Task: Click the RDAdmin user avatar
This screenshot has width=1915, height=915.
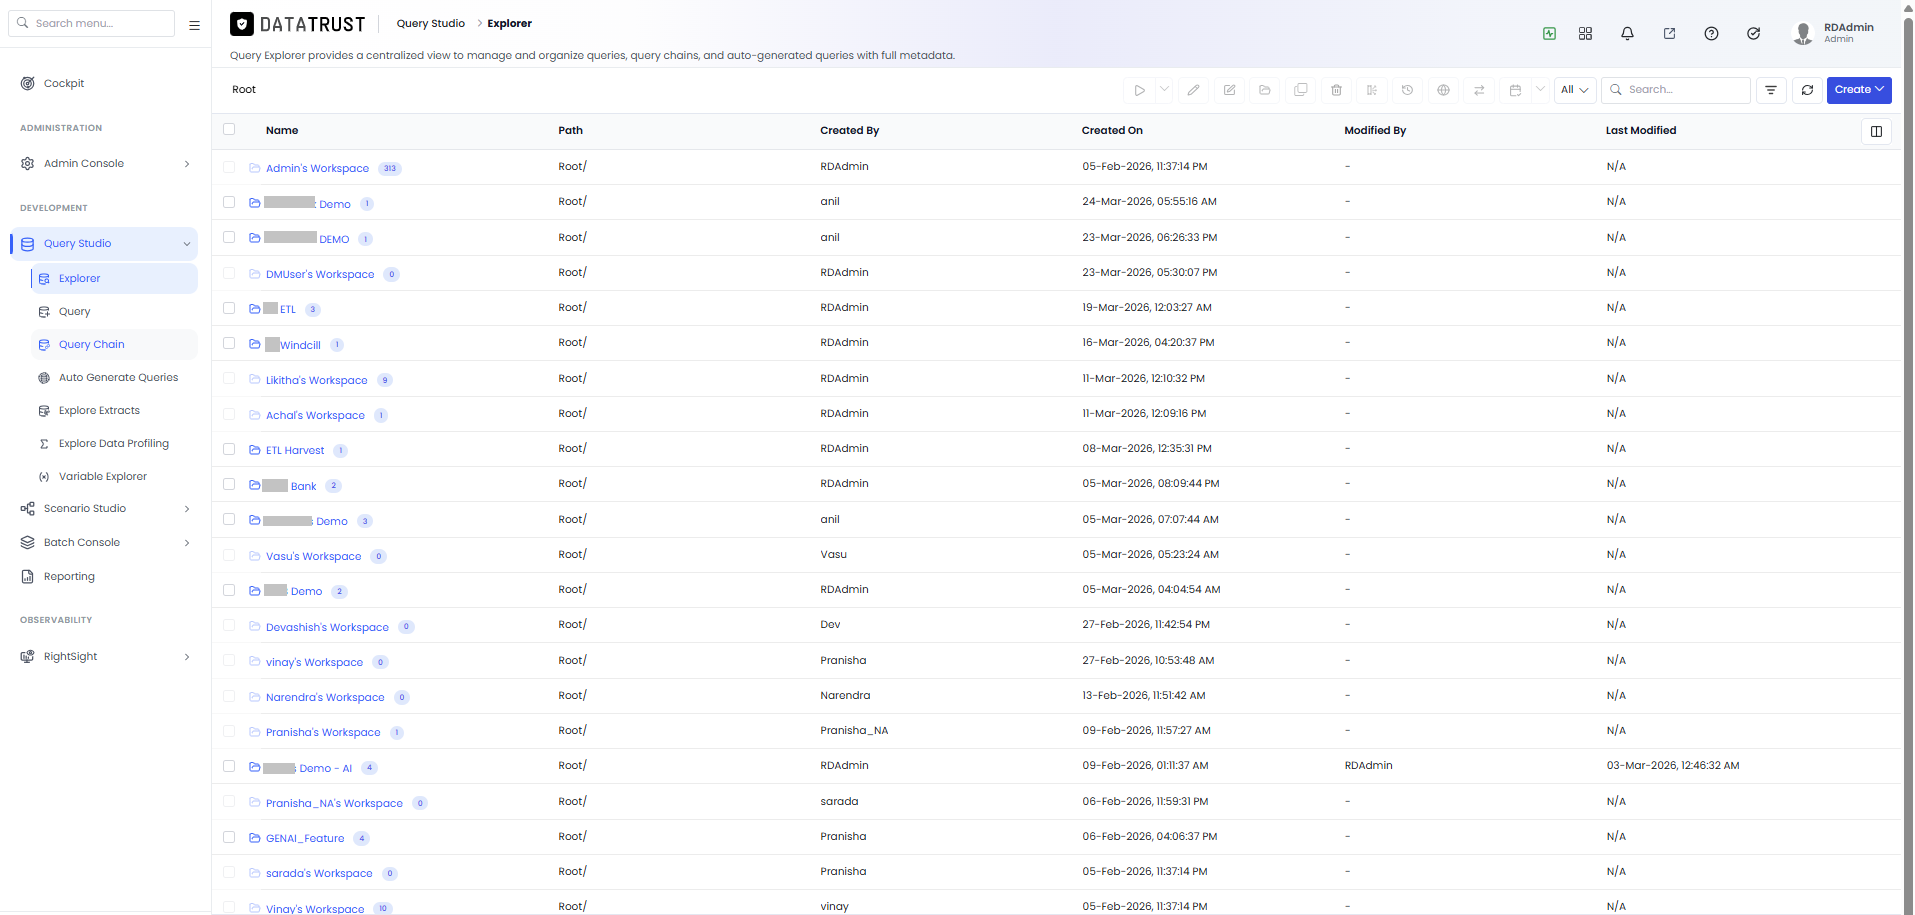Action: [x=1803, y=33]
